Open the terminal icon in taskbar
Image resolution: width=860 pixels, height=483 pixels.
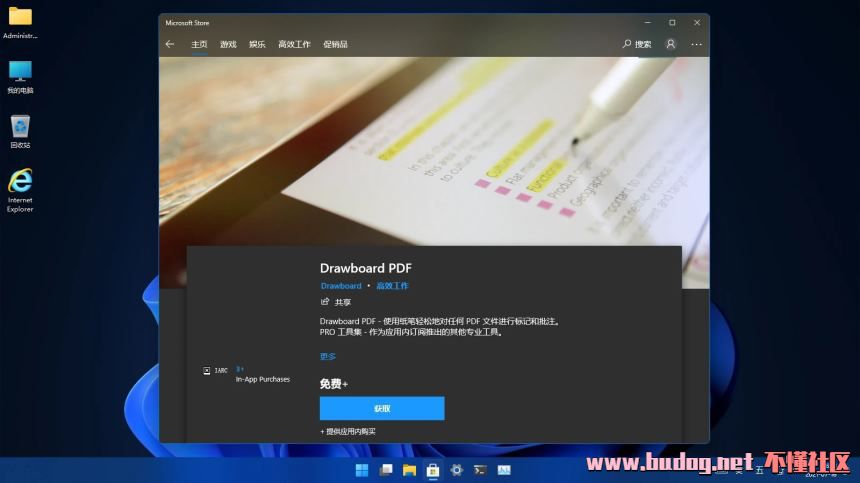click(x=480, y=470)
